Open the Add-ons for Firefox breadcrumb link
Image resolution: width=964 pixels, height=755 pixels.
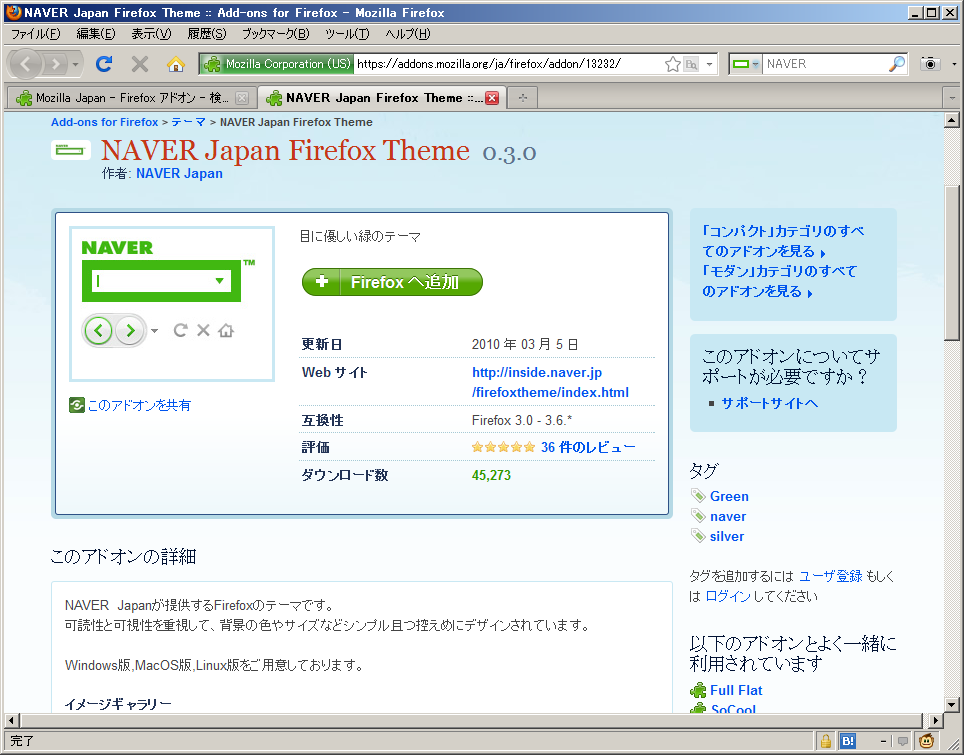105,122
